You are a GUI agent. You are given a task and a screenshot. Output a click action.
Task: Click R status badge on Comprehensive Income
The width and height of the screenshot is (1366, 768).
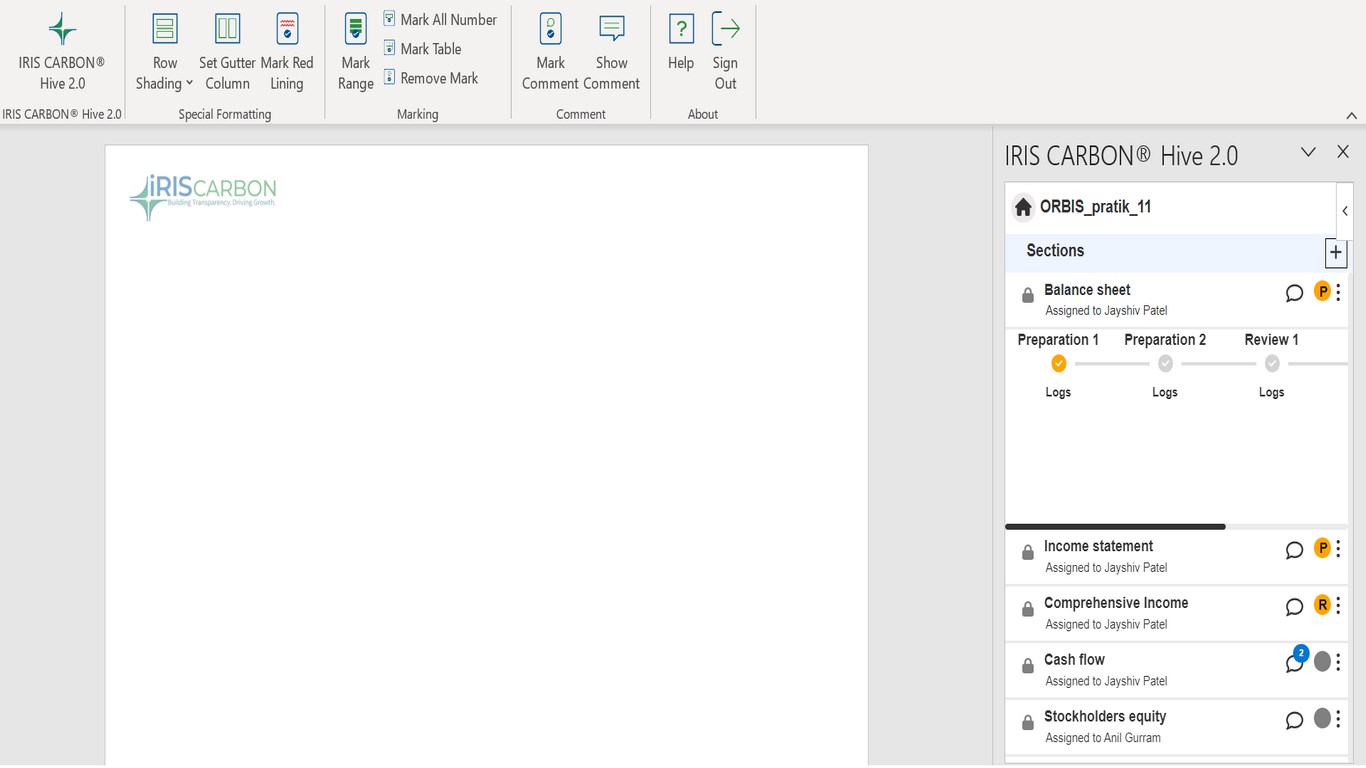1322,605
